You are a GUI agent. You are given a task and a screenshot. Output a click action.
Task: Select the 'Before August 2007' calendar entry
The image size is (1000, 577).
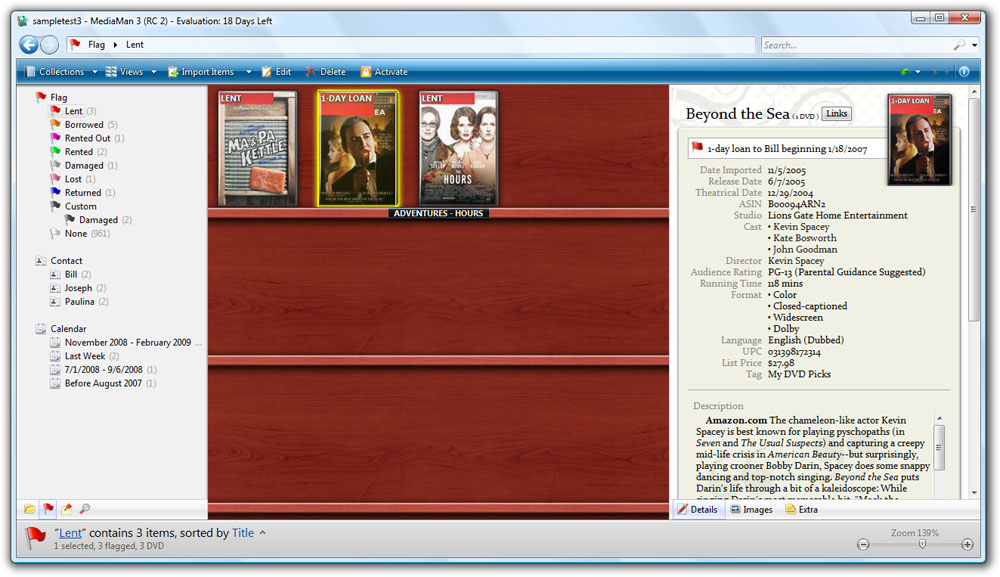pyautogui.click(x=103, y=383)
